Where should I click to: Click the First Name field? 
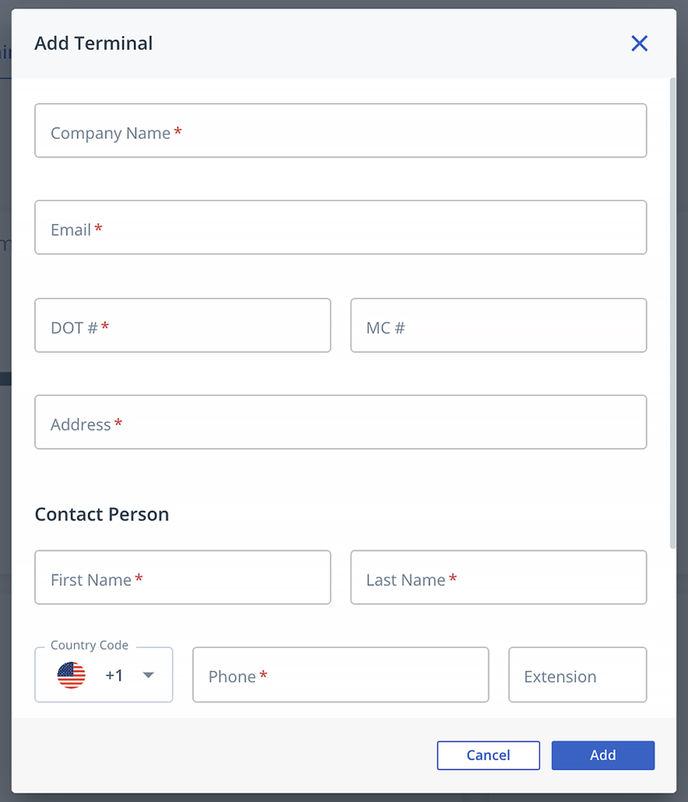click(183, 577)
